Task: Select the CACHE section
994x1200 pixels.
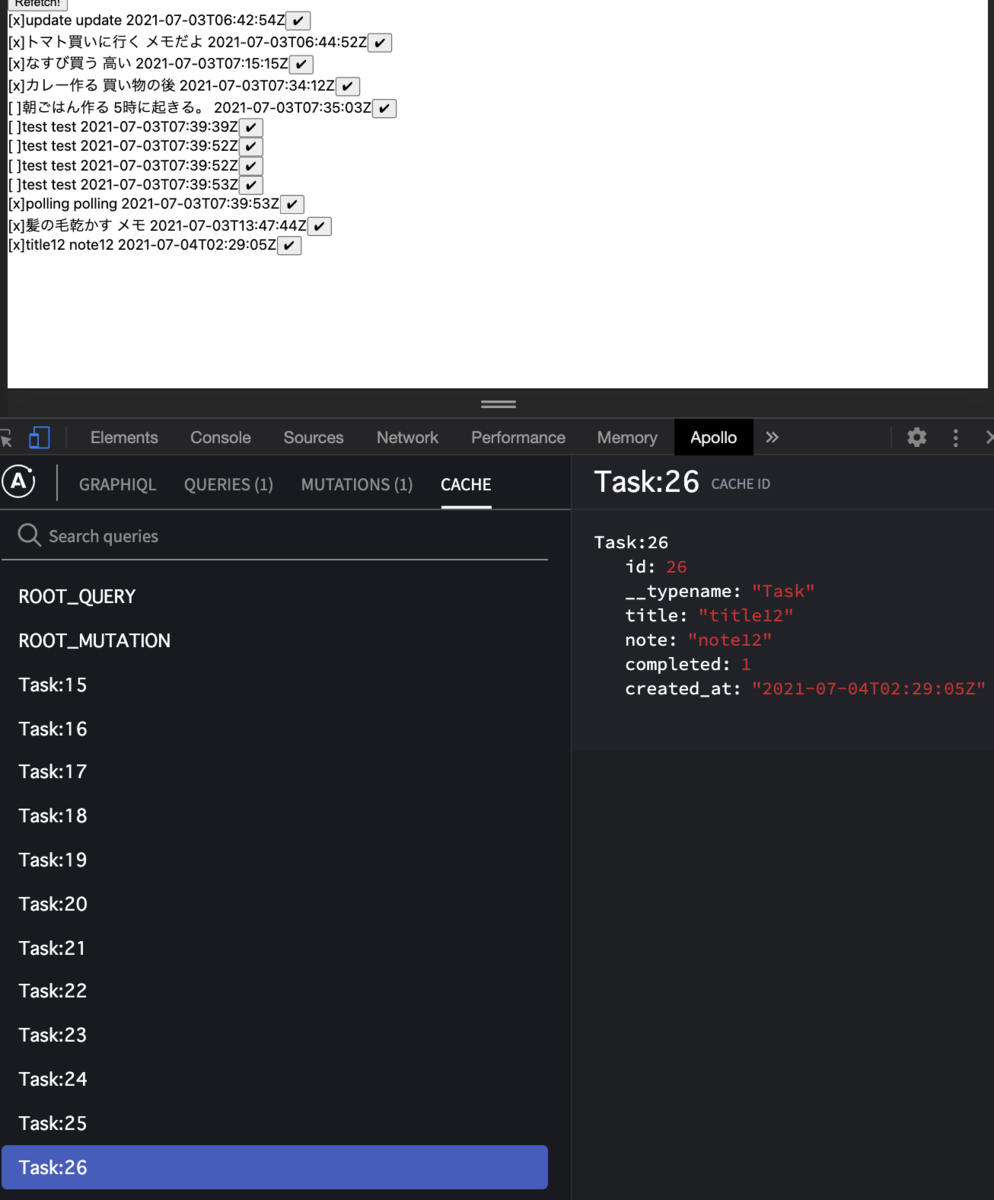Action: pos(466,484)
